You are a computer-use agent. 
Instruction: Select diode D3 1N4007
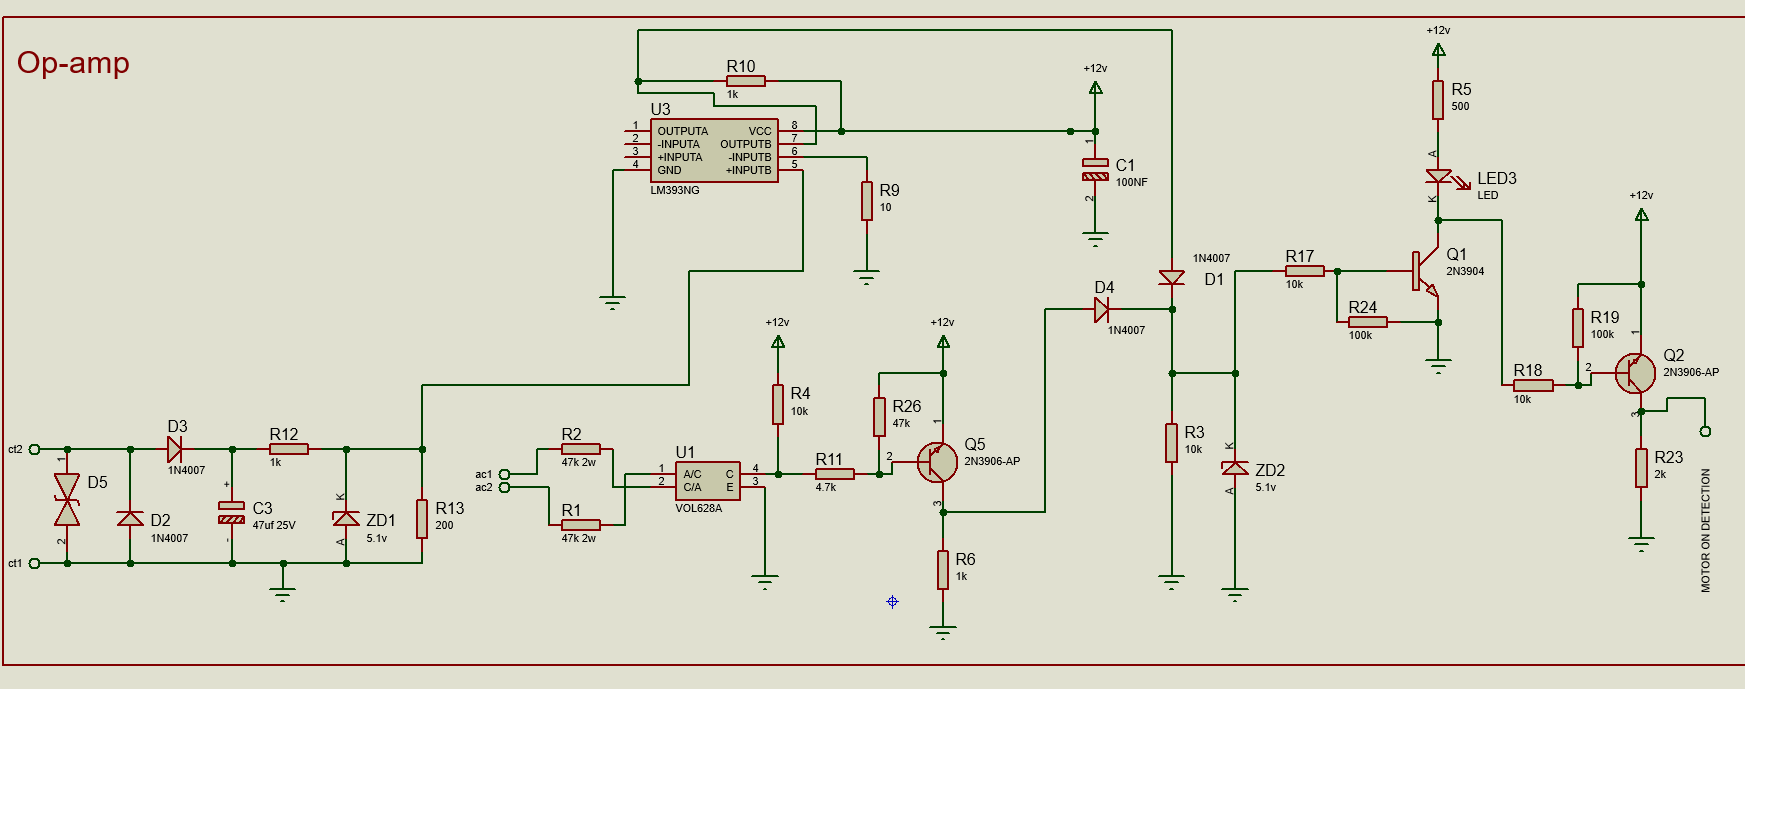(x=174, y=450)
